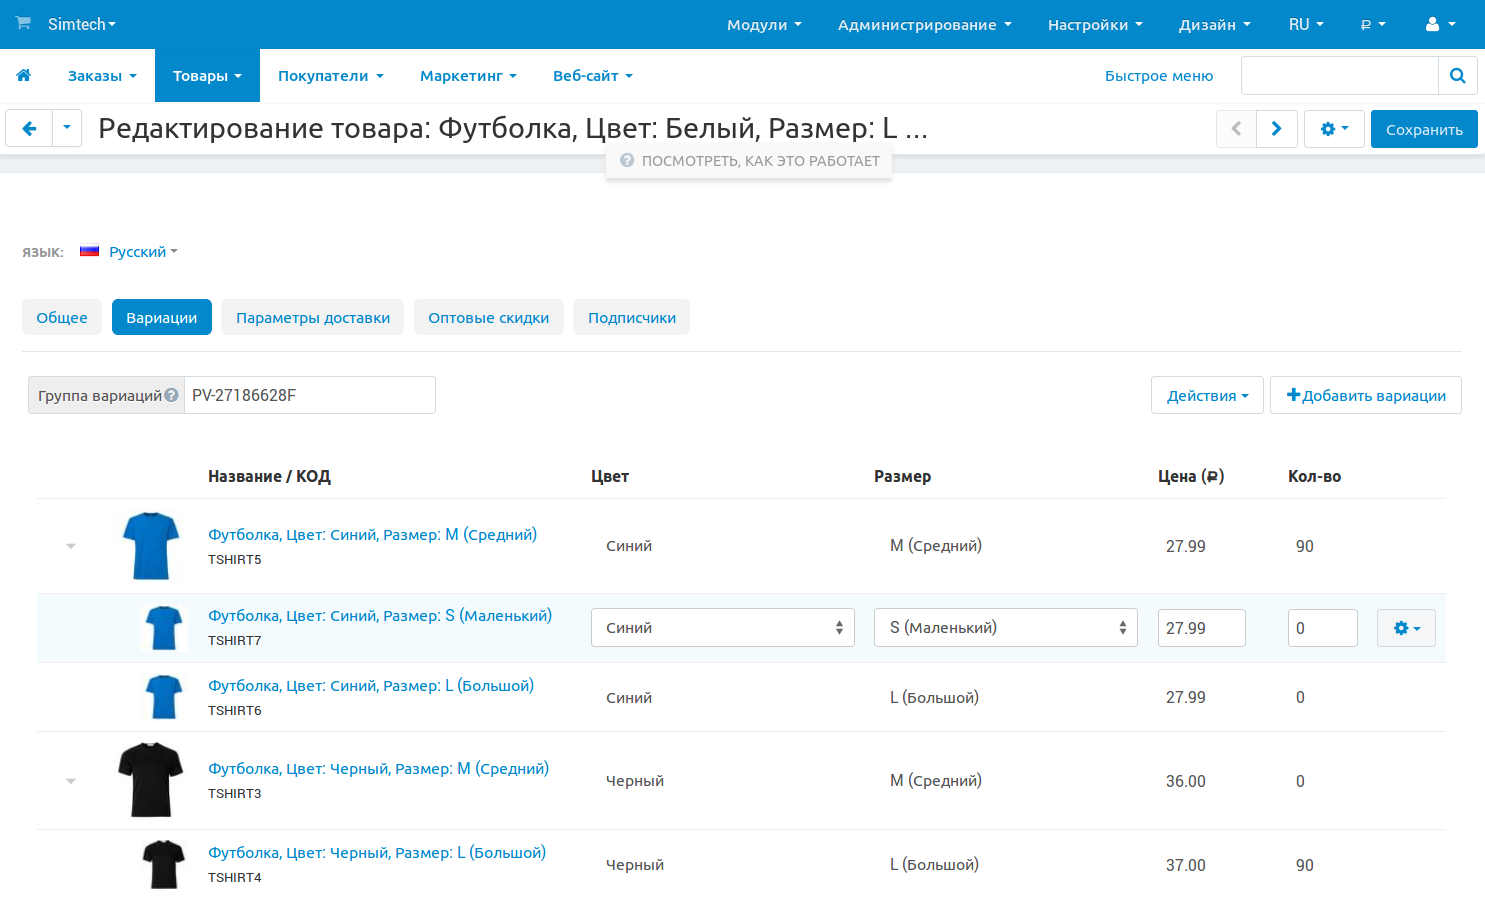Switch to the Общее tab
The image size is (1485, 900).
[x=62, y=317]
